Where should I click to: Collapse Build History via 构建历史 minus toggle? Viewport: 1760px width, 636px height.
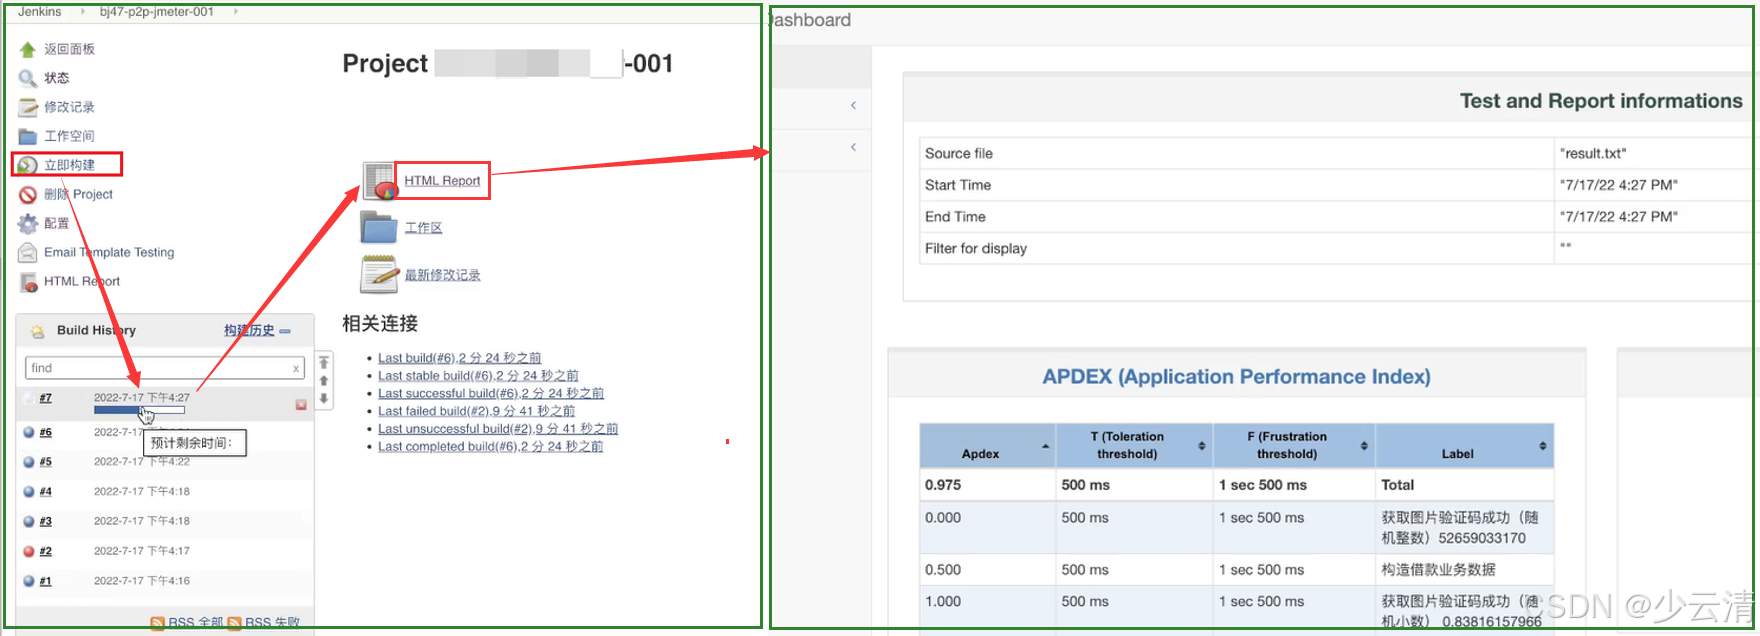tap(285, 331)
